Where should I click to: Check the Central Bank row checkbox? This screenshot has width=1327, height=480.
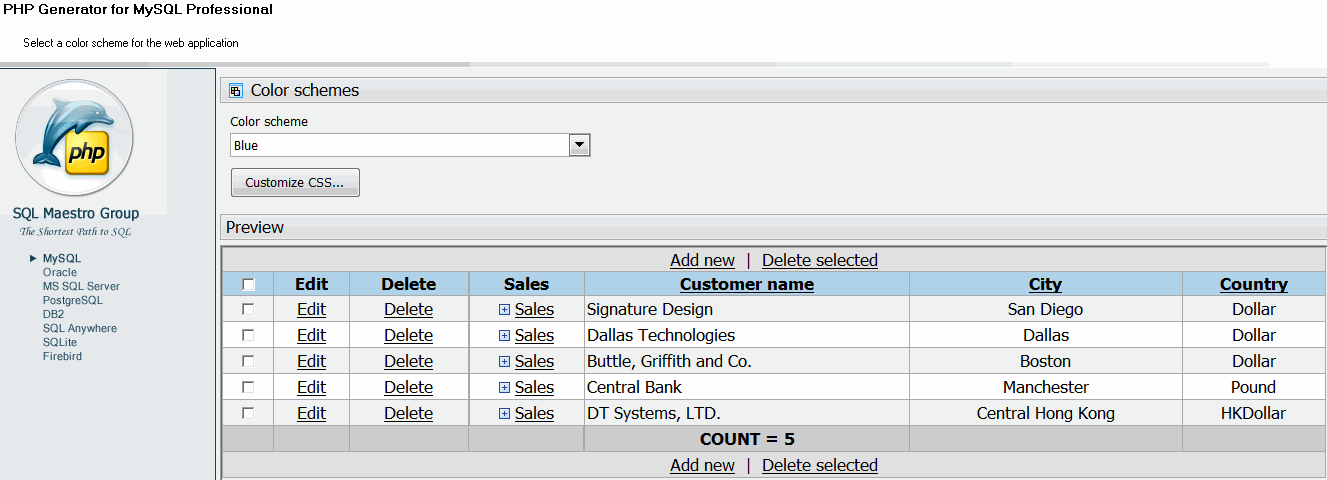tap(249, 388)
